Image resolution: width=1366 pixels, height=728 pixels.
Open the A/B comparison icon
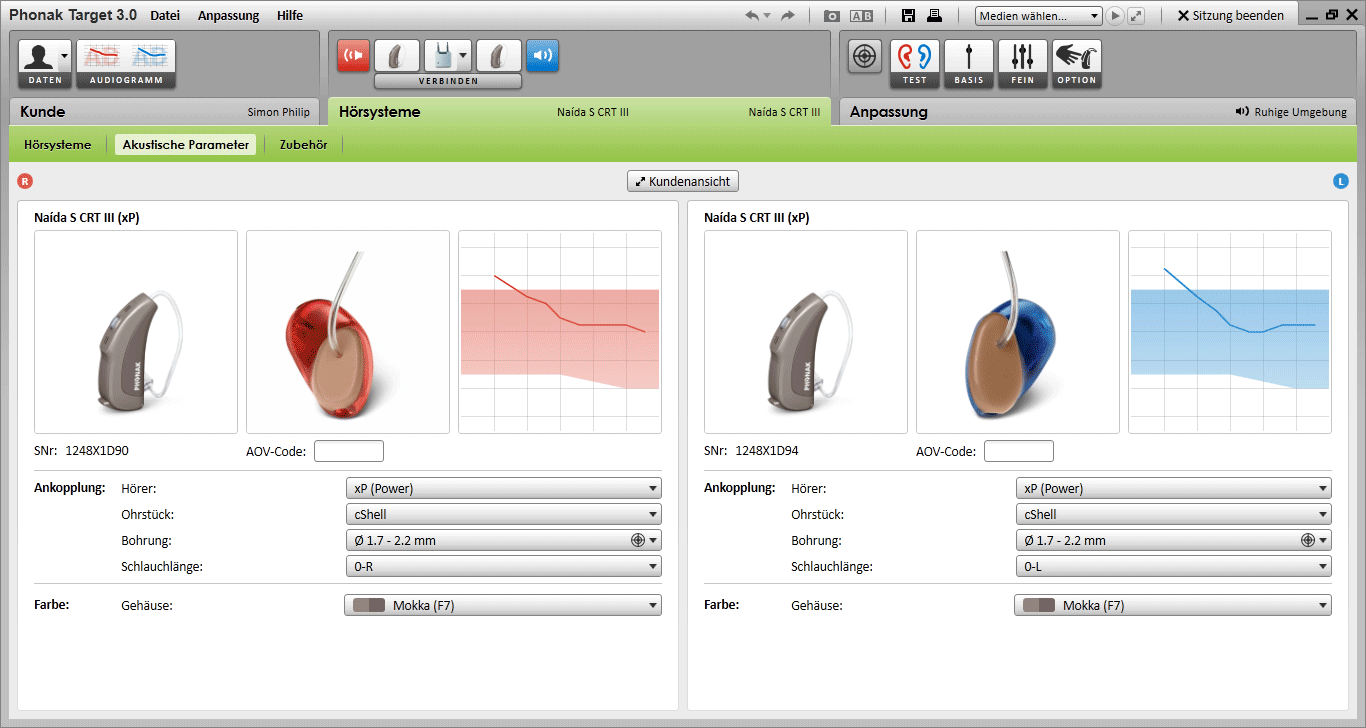click(x=860, y=16)
